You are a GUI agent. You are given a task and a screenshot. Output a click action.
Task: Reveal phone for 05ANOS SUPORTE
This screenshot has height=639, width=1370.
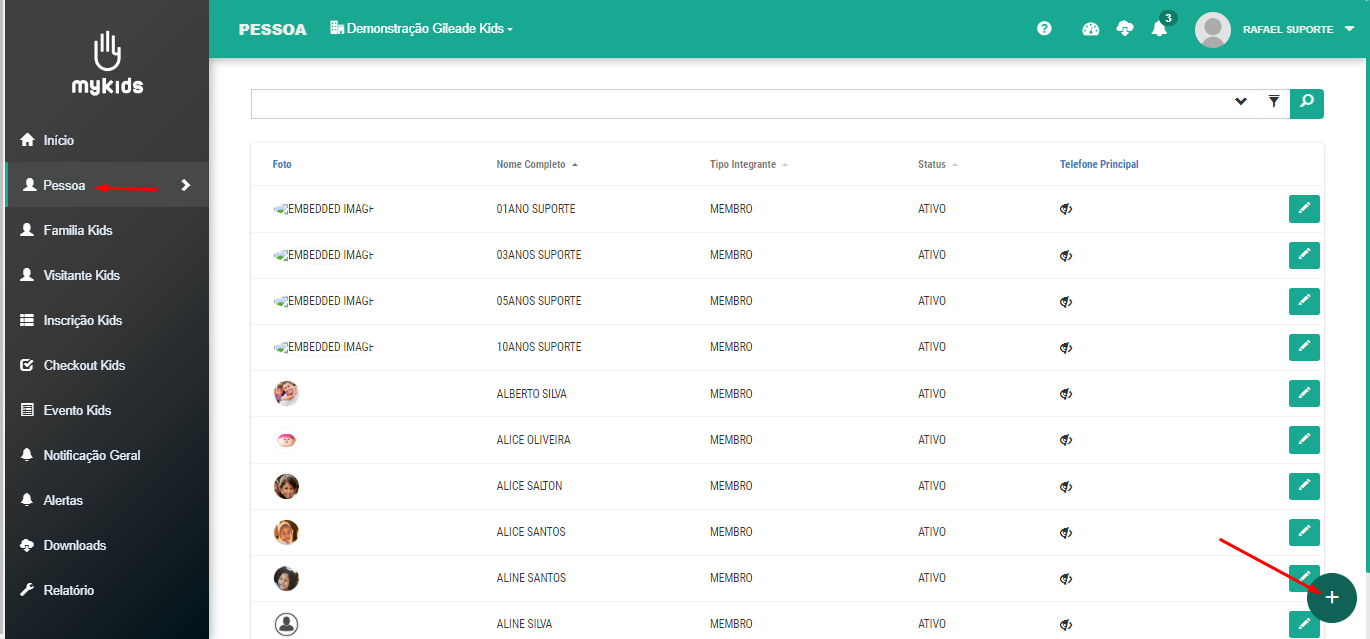(1066, 301)
